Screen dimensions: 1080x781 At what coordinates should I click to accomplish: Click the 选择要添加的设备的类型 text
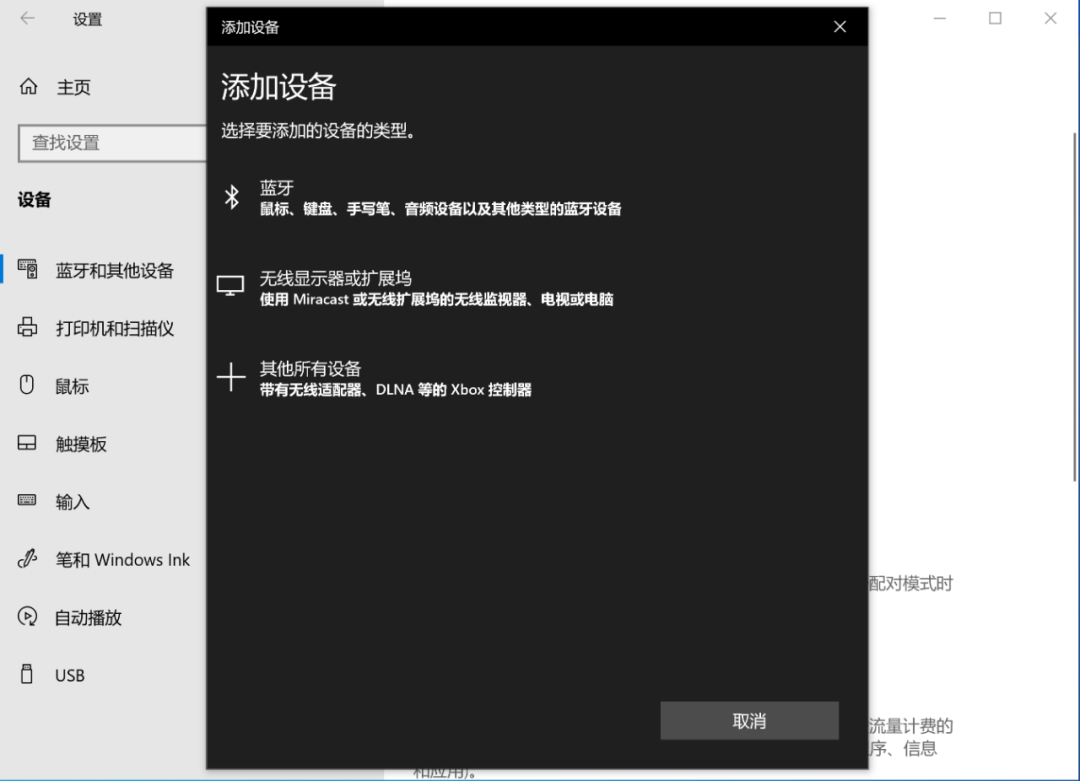tap(318, 130)
